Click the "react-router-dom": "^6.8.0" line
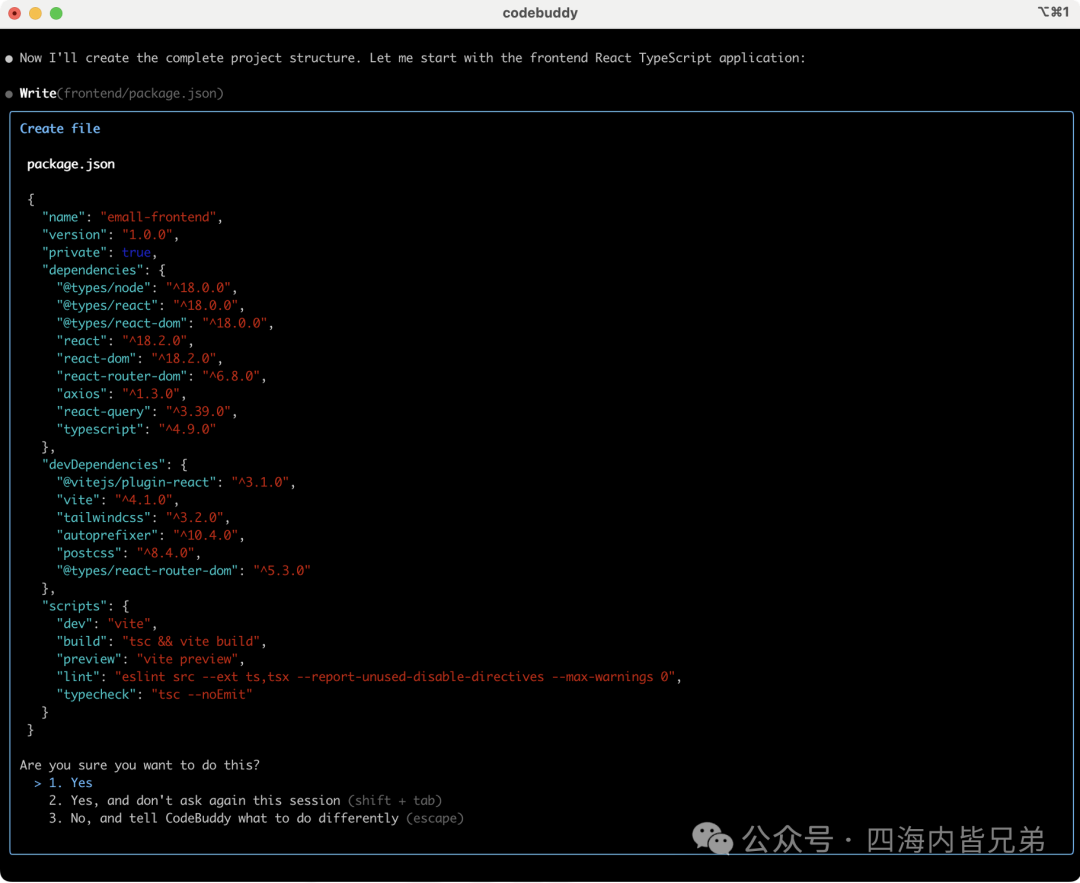This screenshot has width=1080, height=883. [x=161, y=377]
